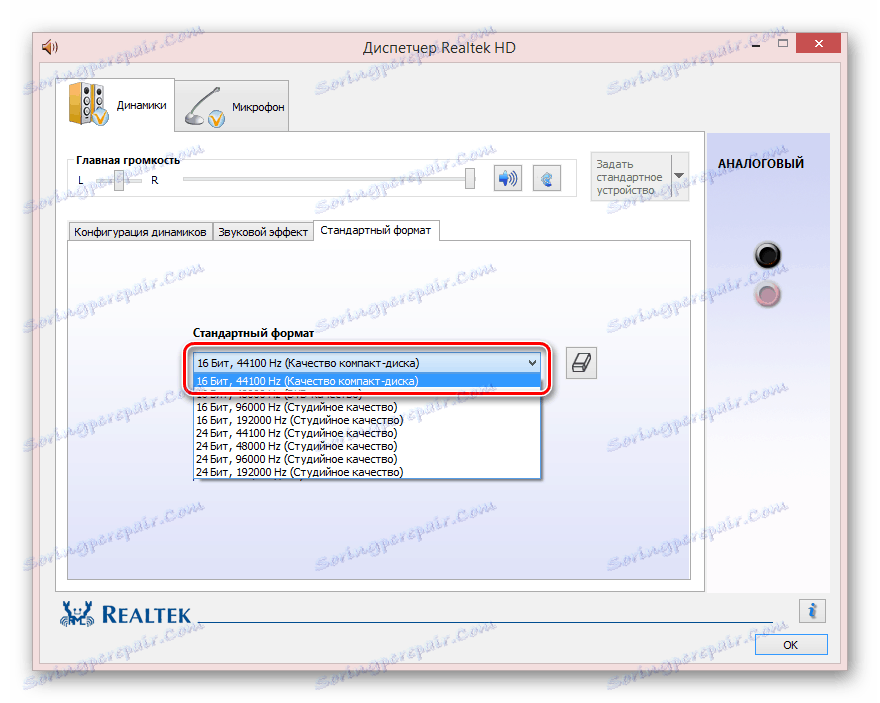This screenshot has height=703, width=880.
Task: Open the information icon button
Action: 812,610
